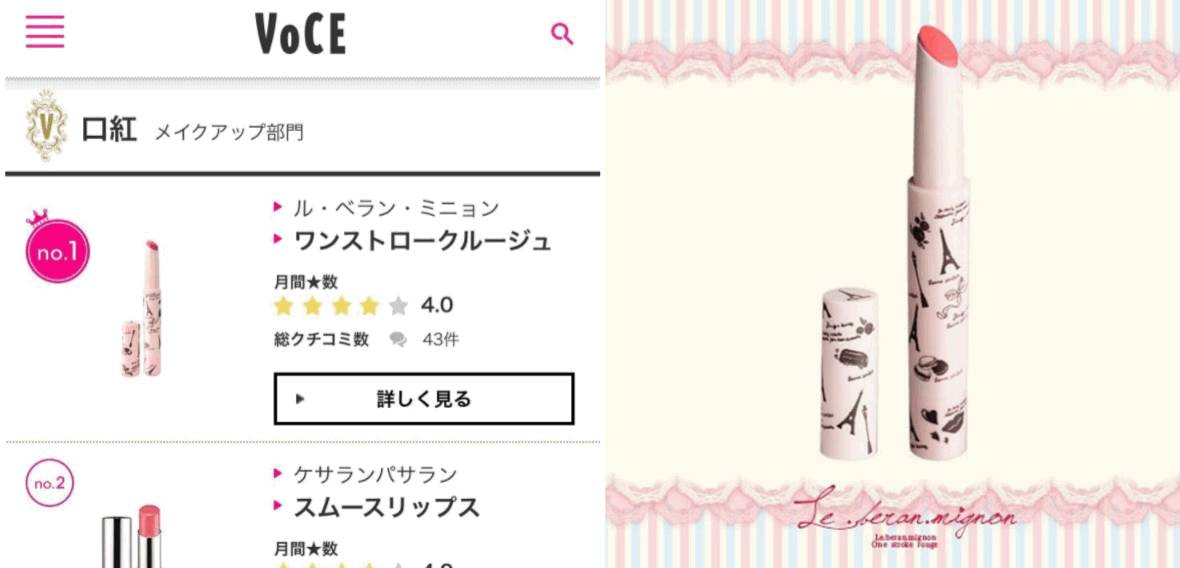Click the no.2 silver lipstick thumbnail
The height and width of the screenshot is (568, 1180).
point(132,536)
